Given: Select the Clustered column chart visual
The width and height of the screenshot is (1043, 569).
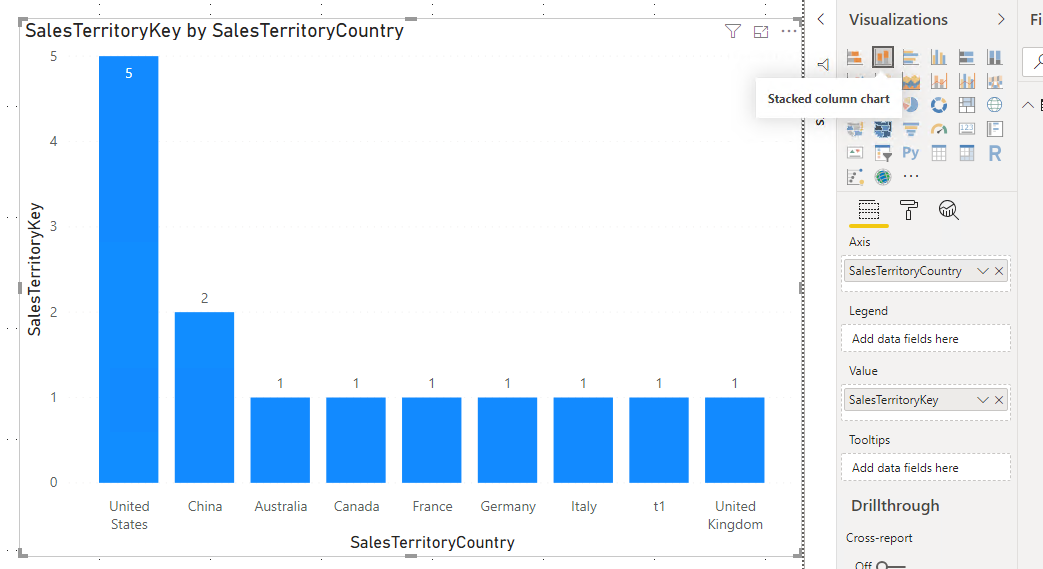Looking at the screenshot, I should tap(939, 57).
